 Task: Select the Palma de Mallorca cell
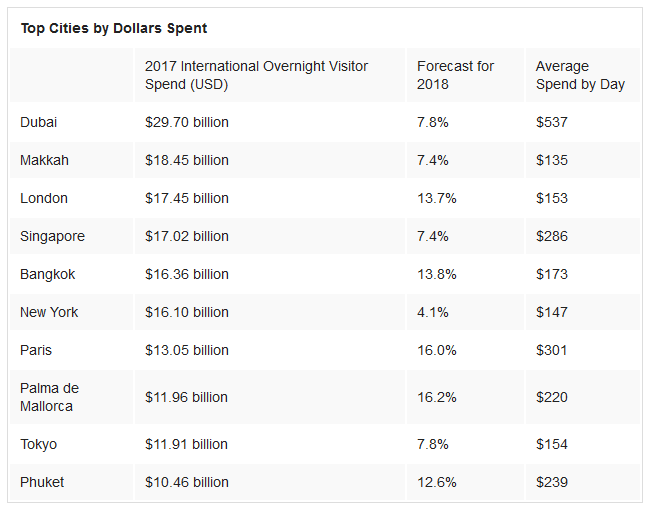pyautogui.click(x=49, y=397)
